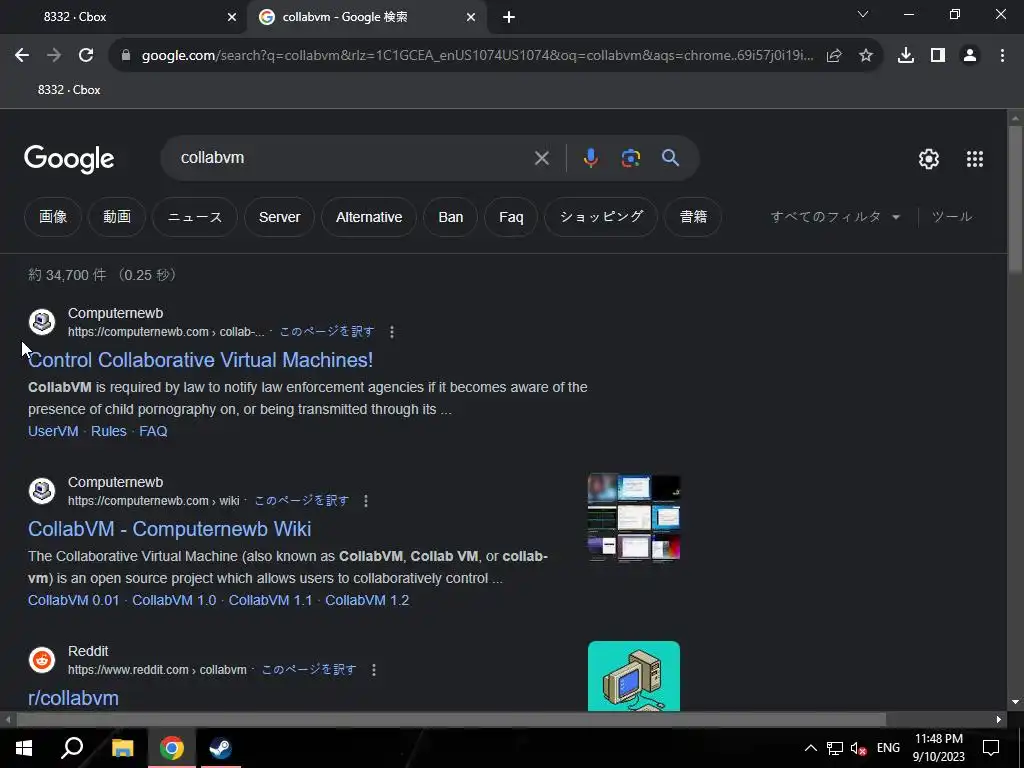The image size is (1024, 768).
Task: Bookmark this page with the star icon
Action: 866,56
